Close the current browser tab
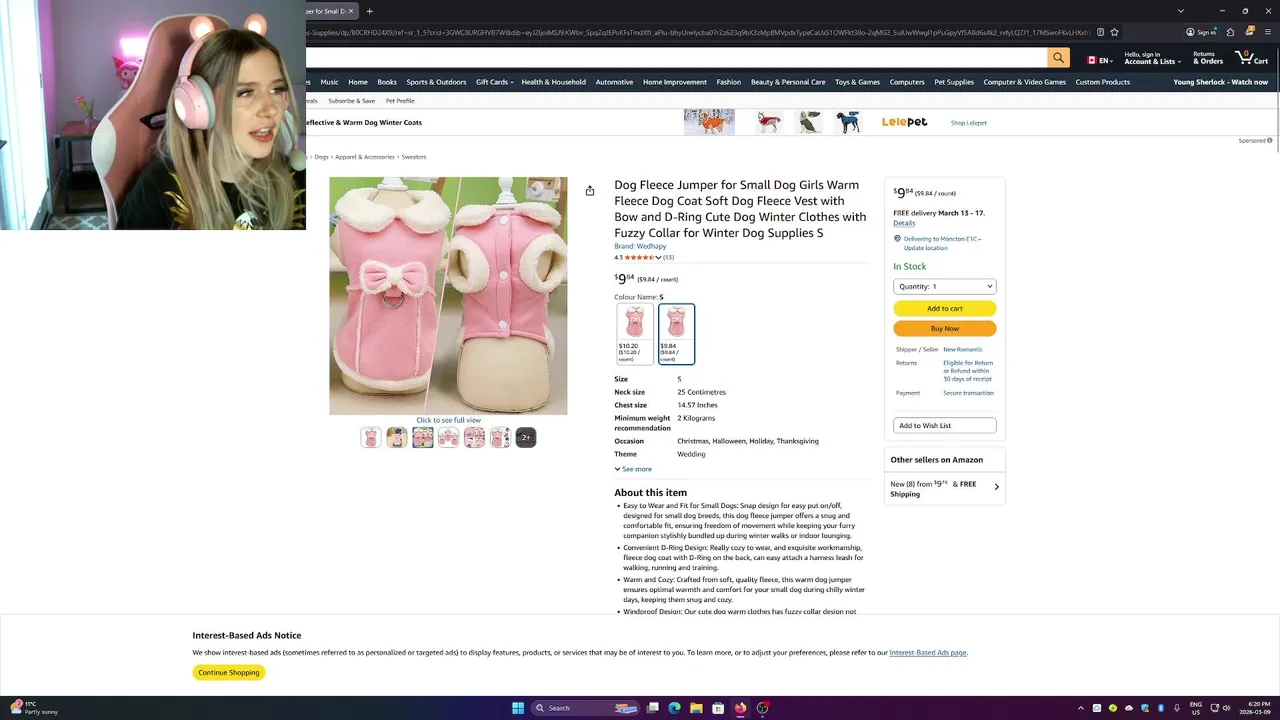The image size is (1280, 720). point(351,11)
